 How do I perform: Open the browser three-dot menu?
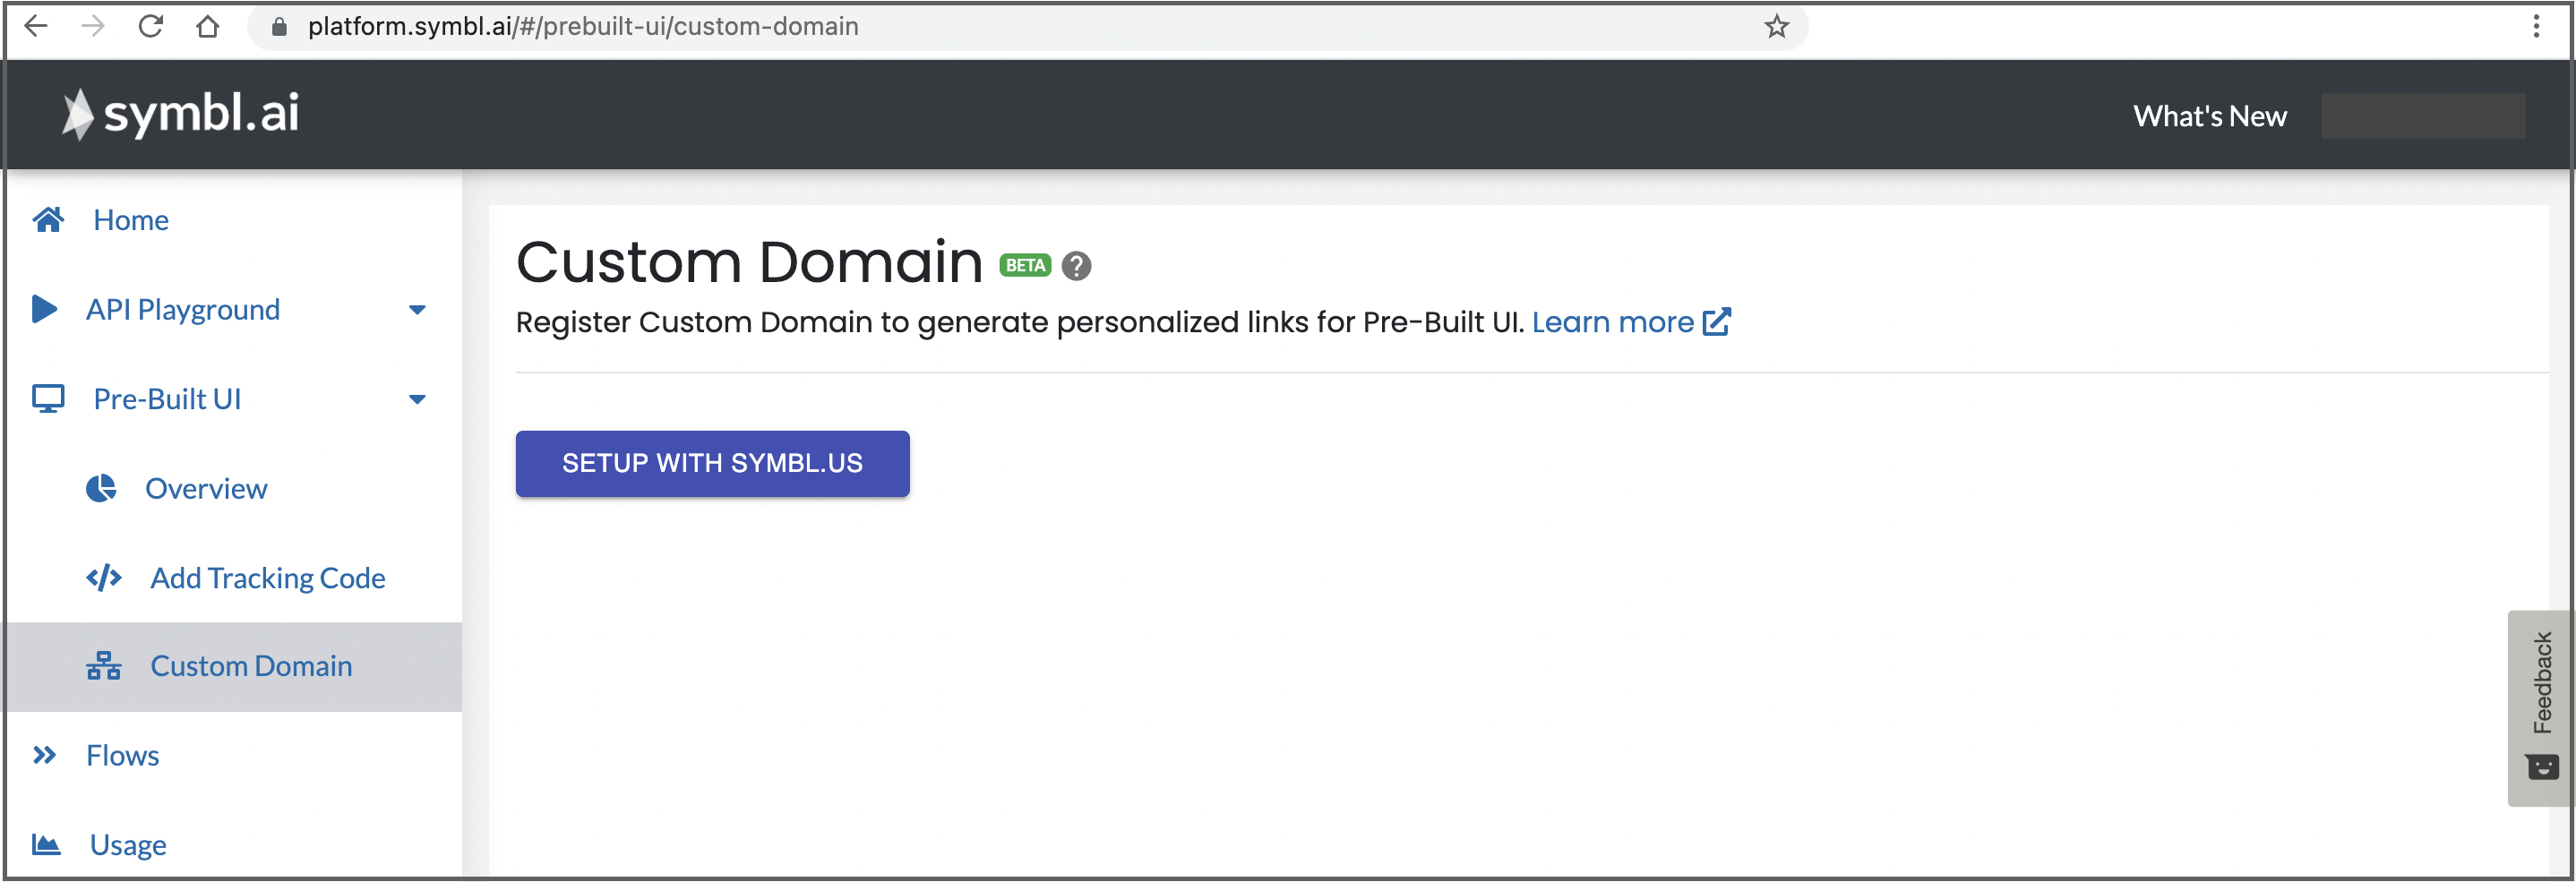coord(2535,26)
